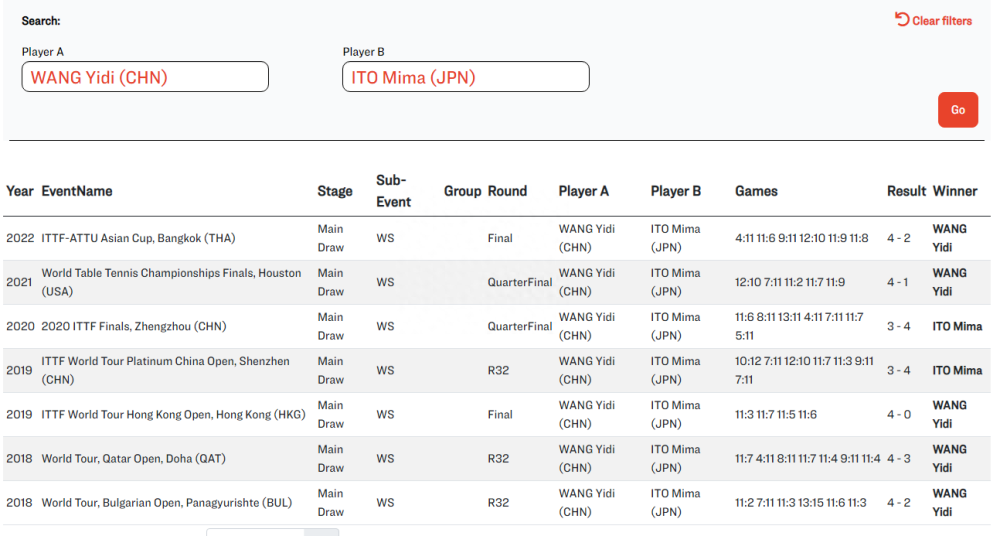Click the Round column header

[507, 191]
